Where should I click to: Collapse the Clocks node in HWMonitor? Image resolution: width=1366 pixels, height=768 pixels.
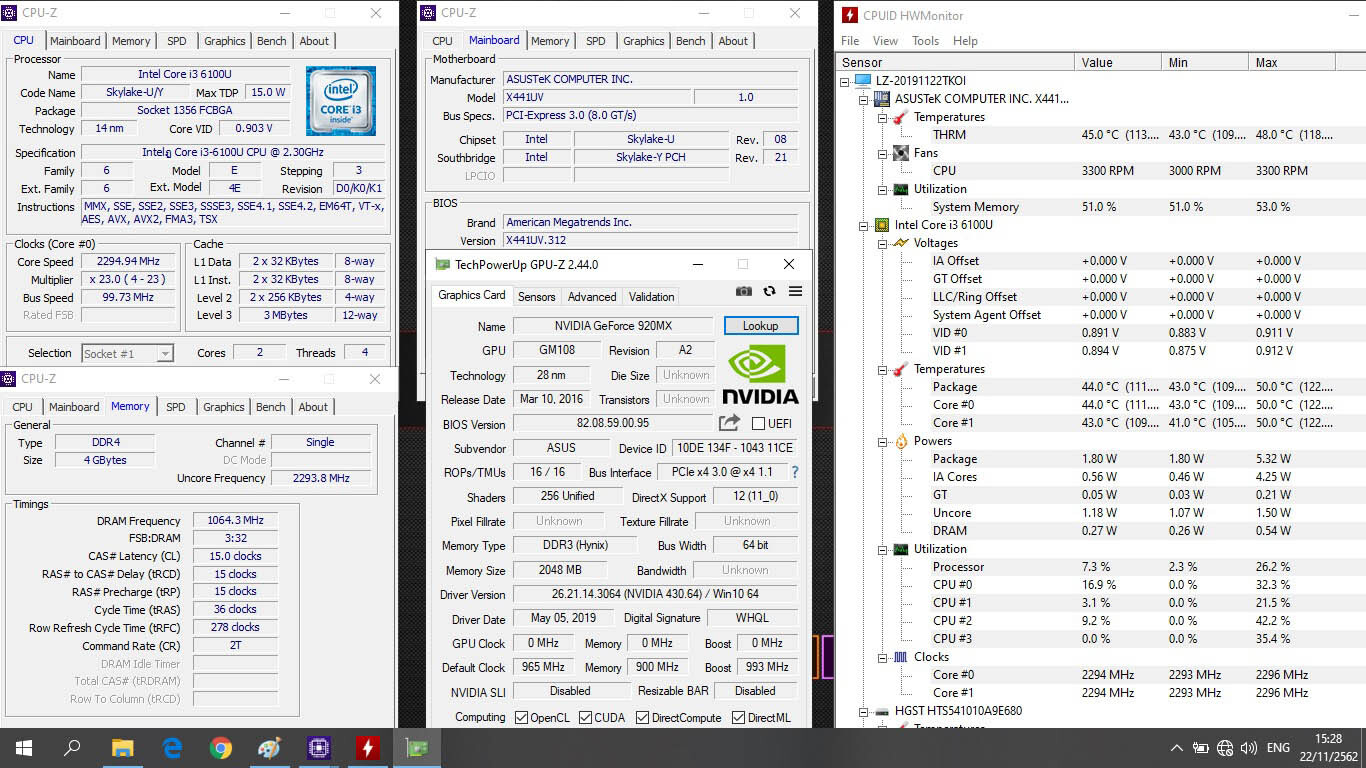[x=882, y=657]
